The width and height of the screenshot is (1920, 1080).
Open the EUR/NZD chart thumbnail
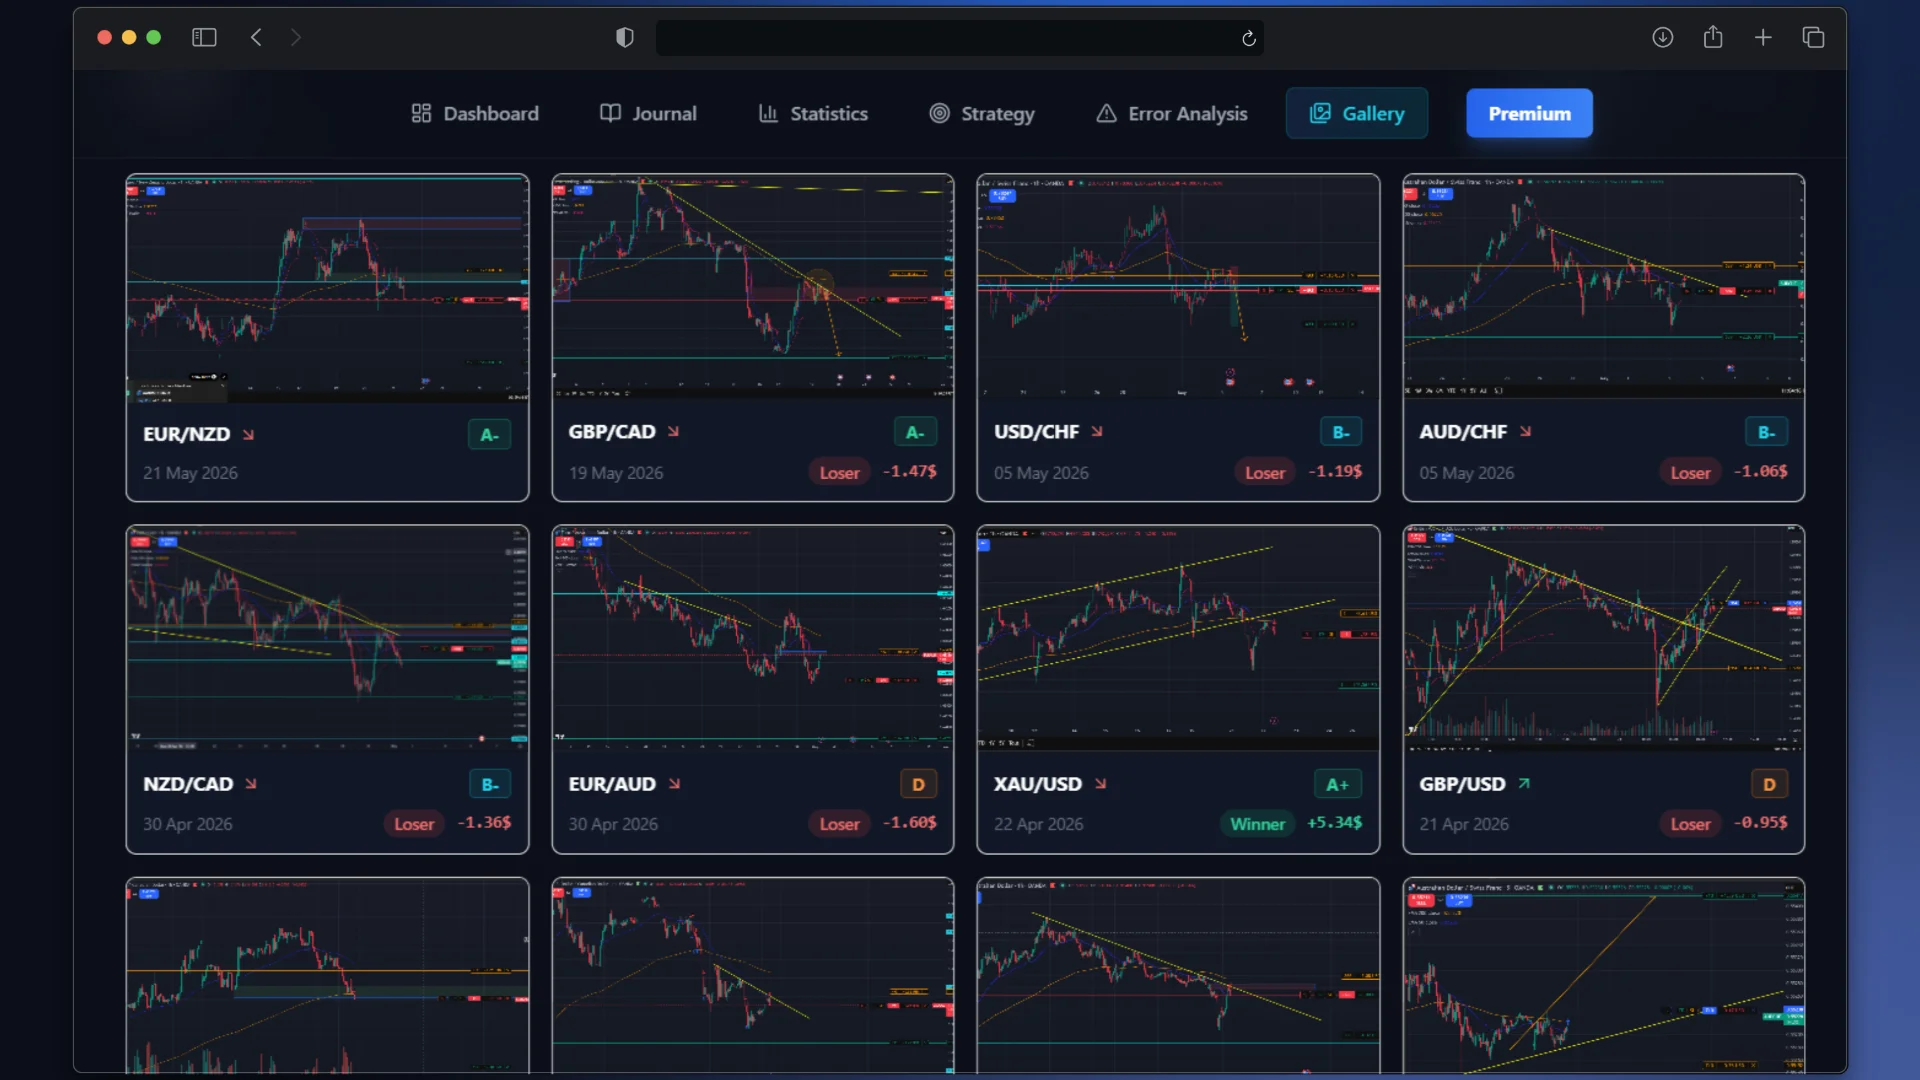[327, 289]
